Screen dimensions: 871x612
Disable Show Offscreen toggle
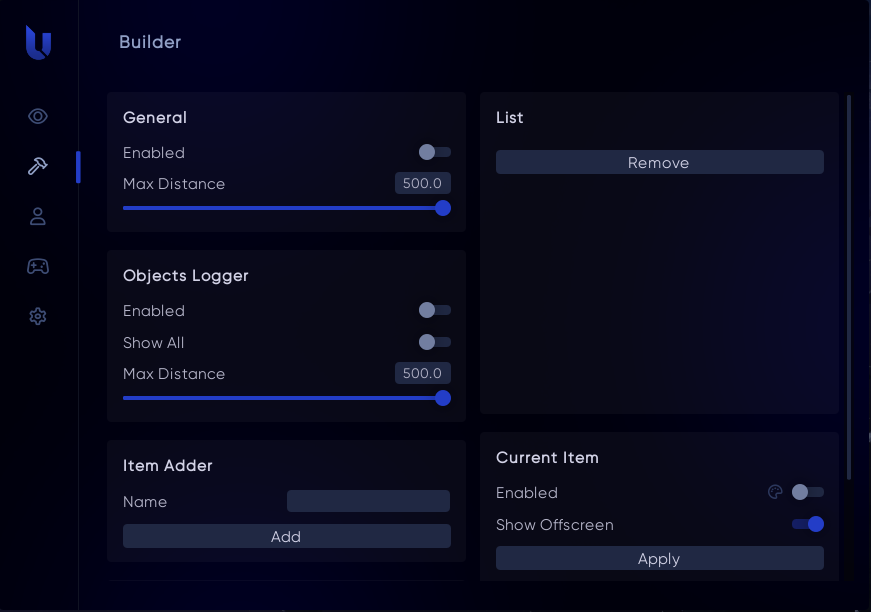807,524
